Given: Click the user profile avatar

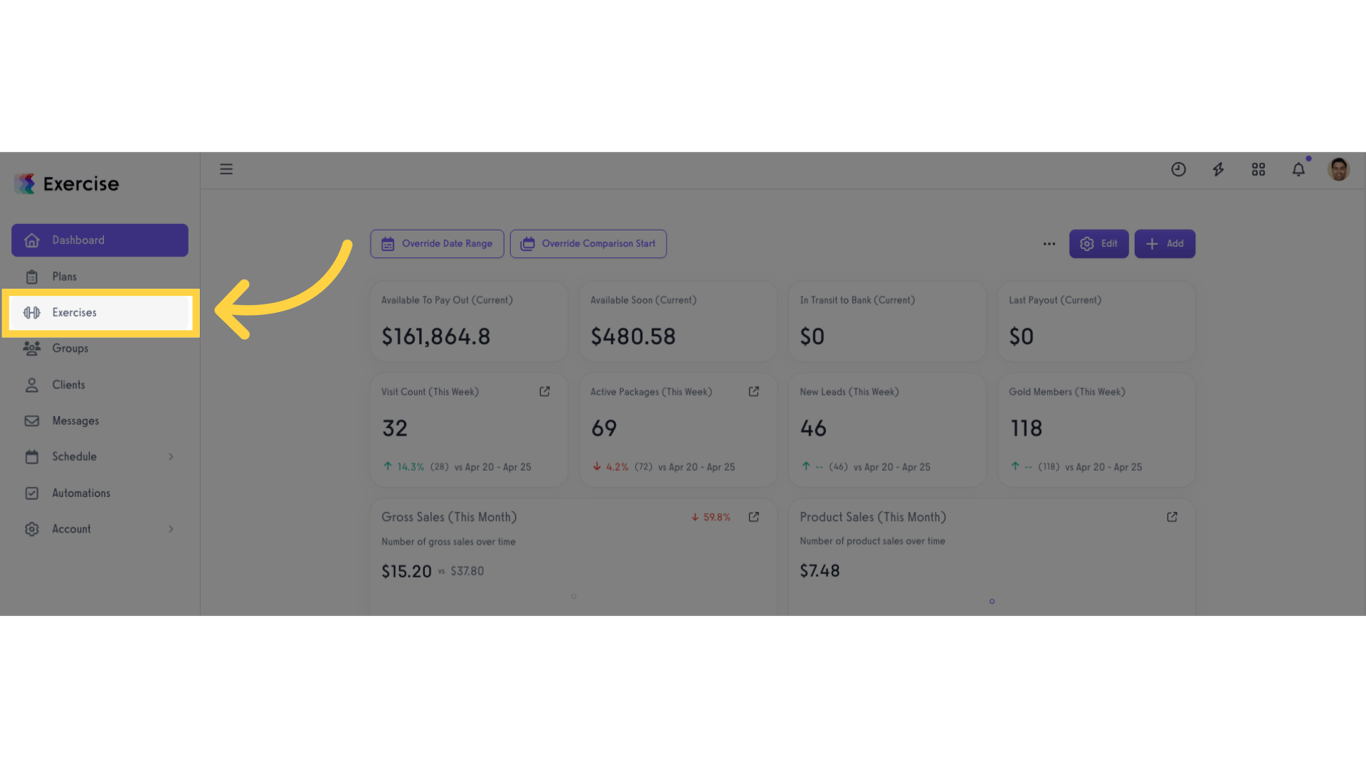Looking at the screenshot, I should pos(1338,169).
